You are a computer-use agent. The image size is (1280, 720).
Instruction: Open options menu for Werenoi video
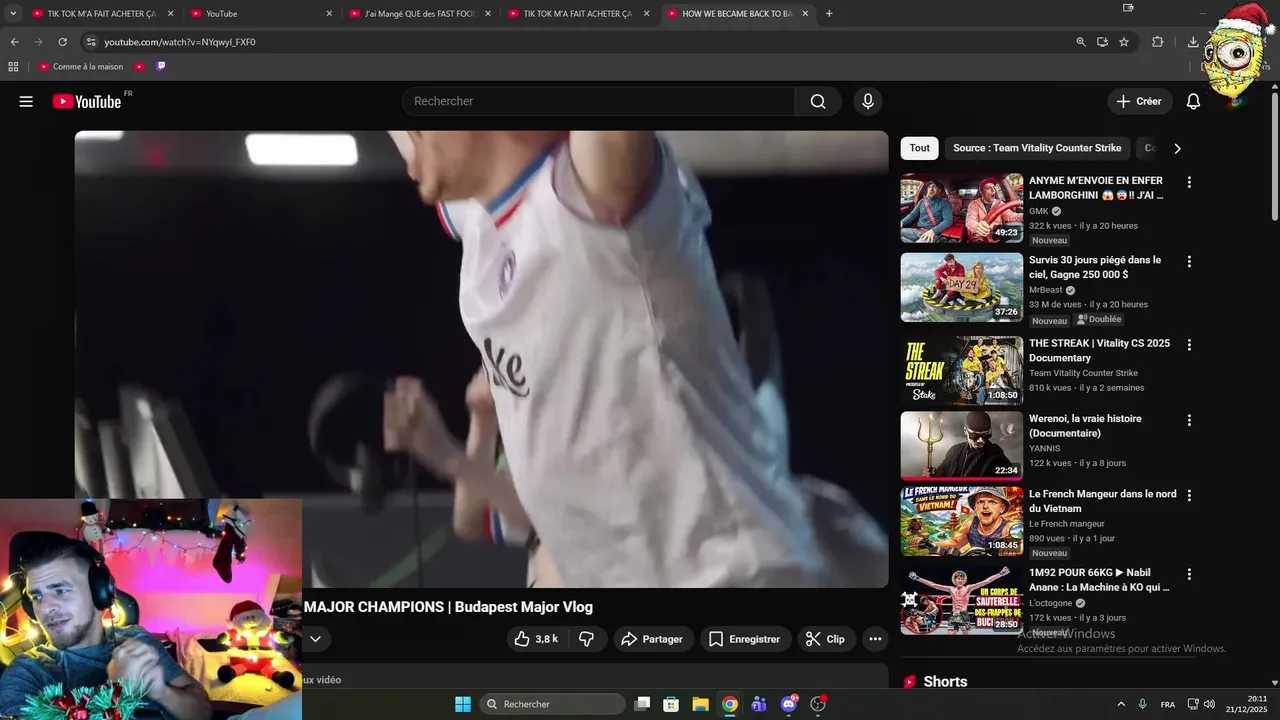[x=1189, y=420]
